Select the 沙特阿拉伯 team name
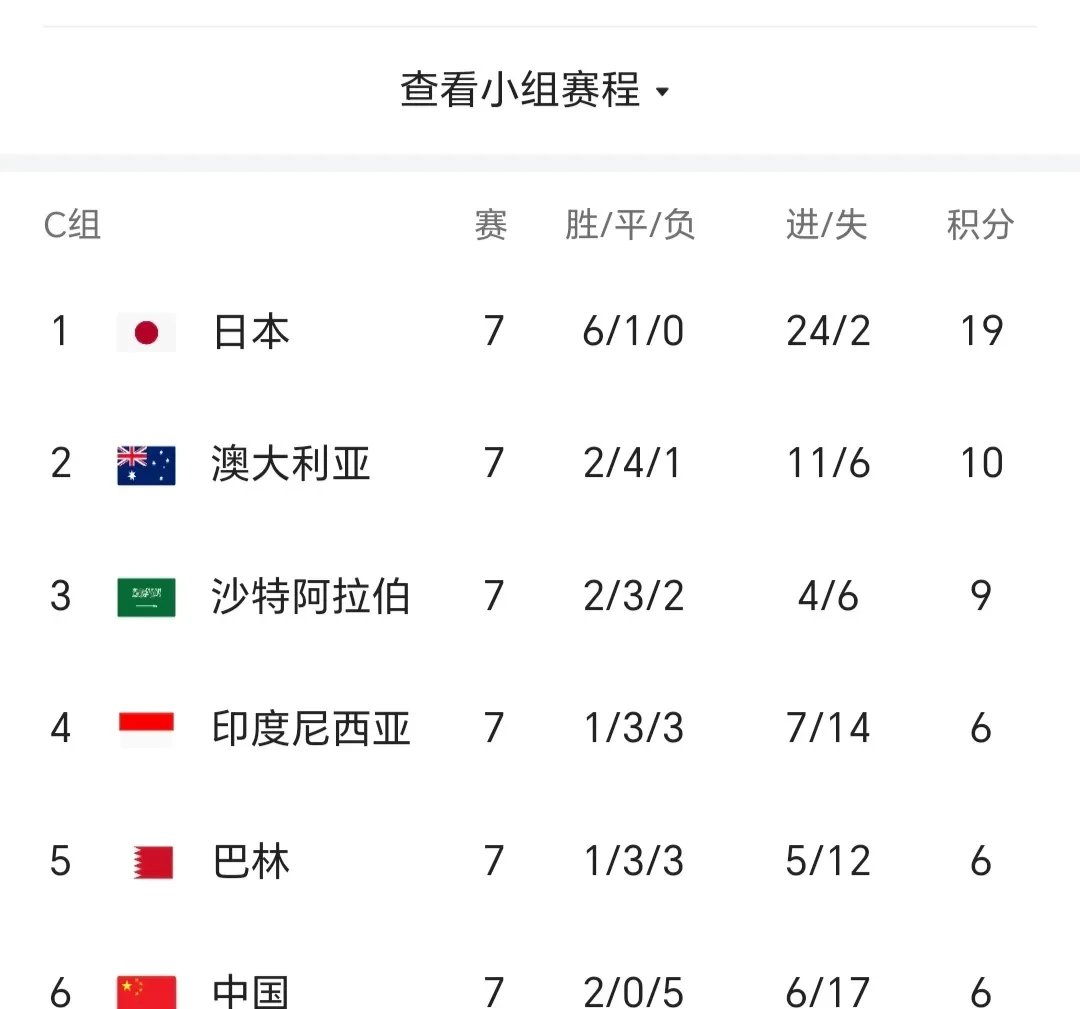This screenshot has width=1080, height=1009. [311, 597]
